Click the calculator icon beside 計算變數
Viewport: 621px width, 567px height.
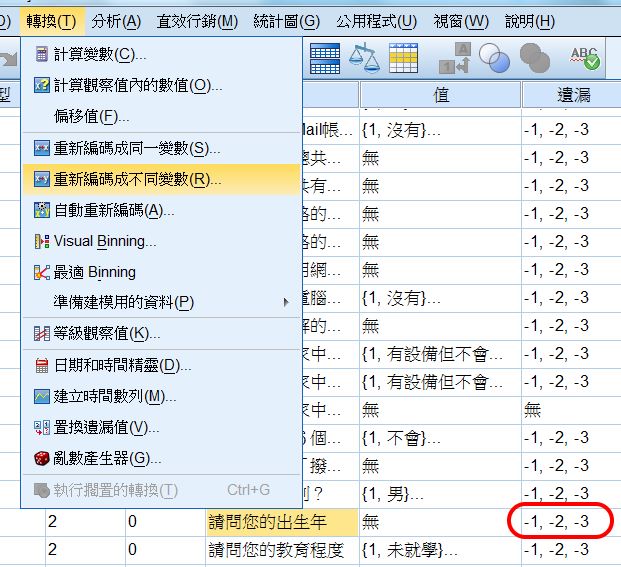(x=41, y=54)
